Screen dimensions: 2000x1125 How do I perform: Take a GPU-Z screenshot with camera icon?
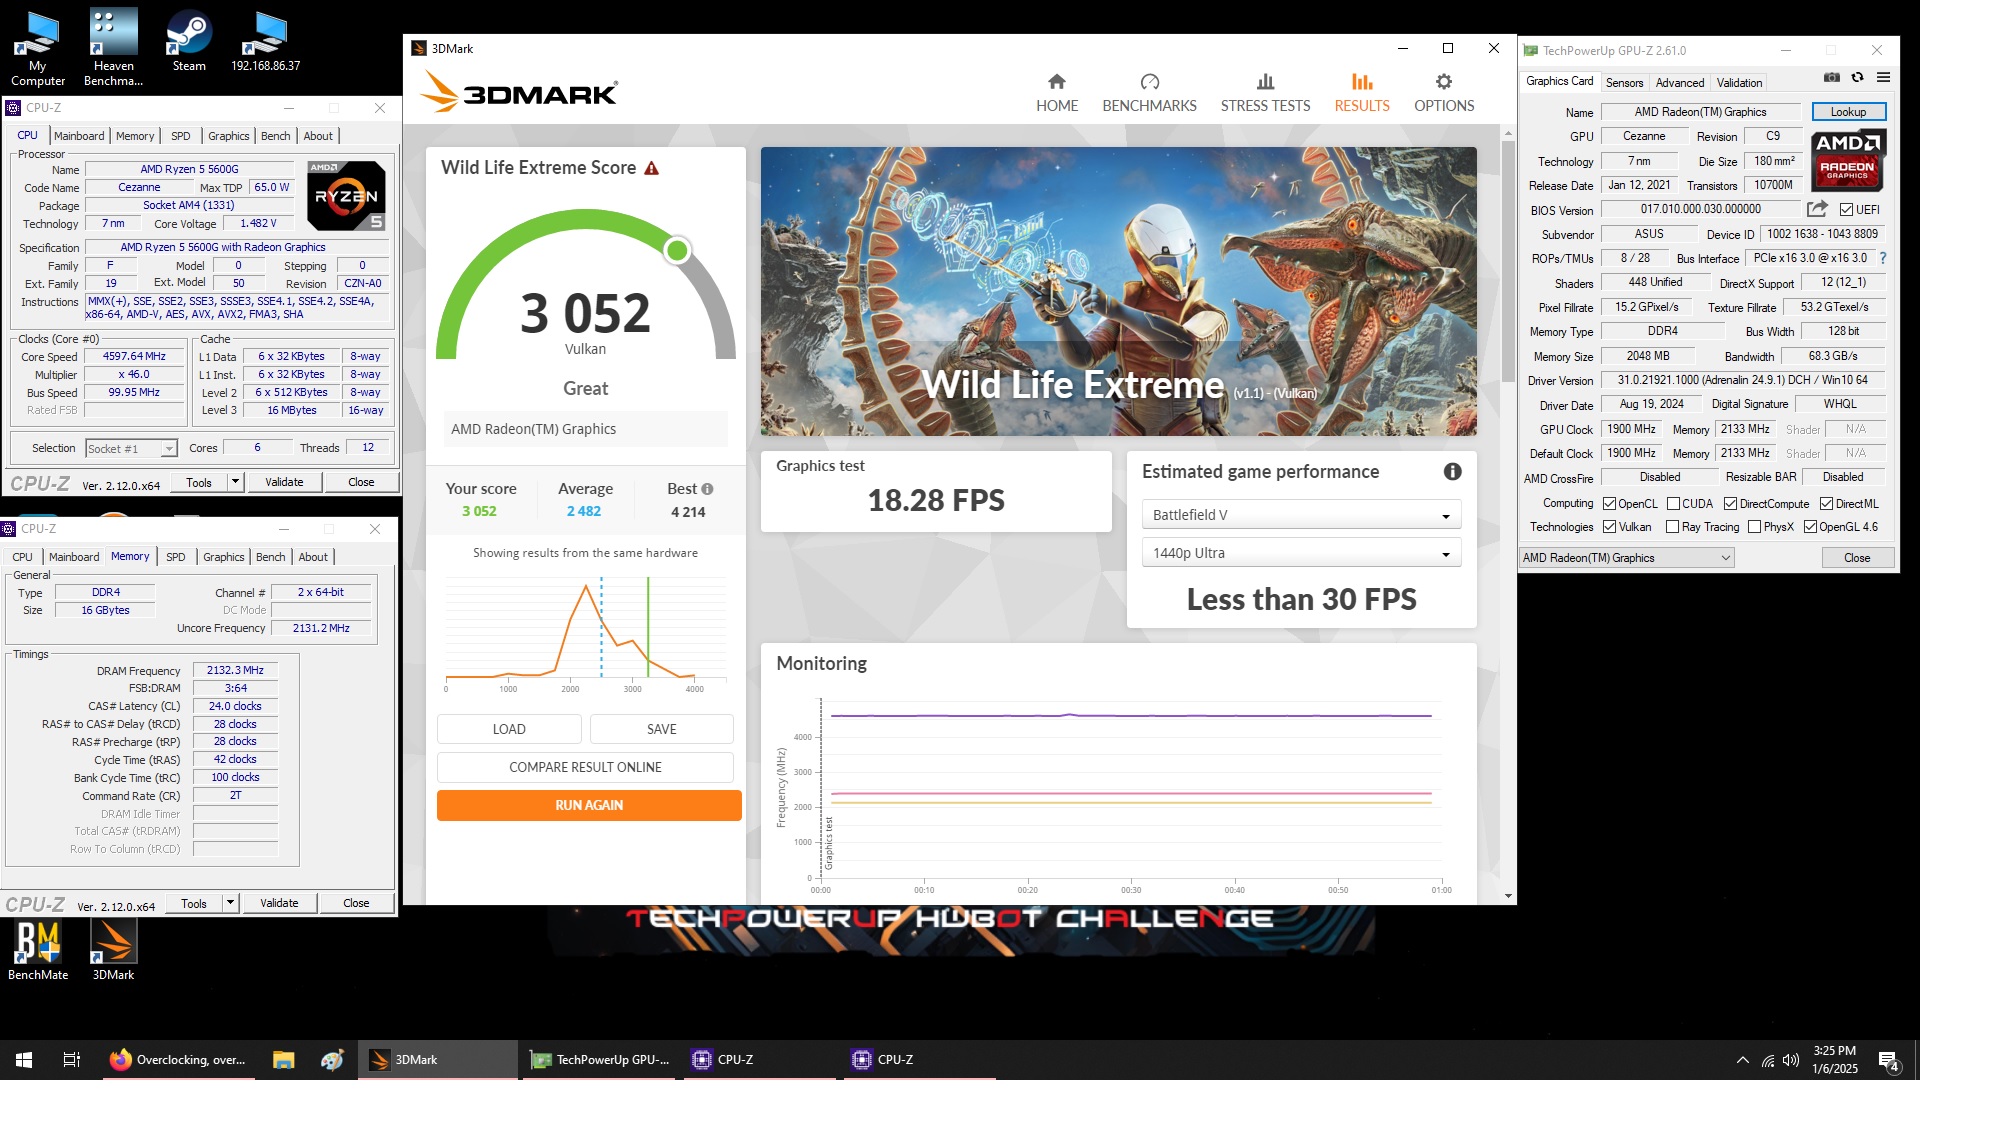[x=1831, y=77]
